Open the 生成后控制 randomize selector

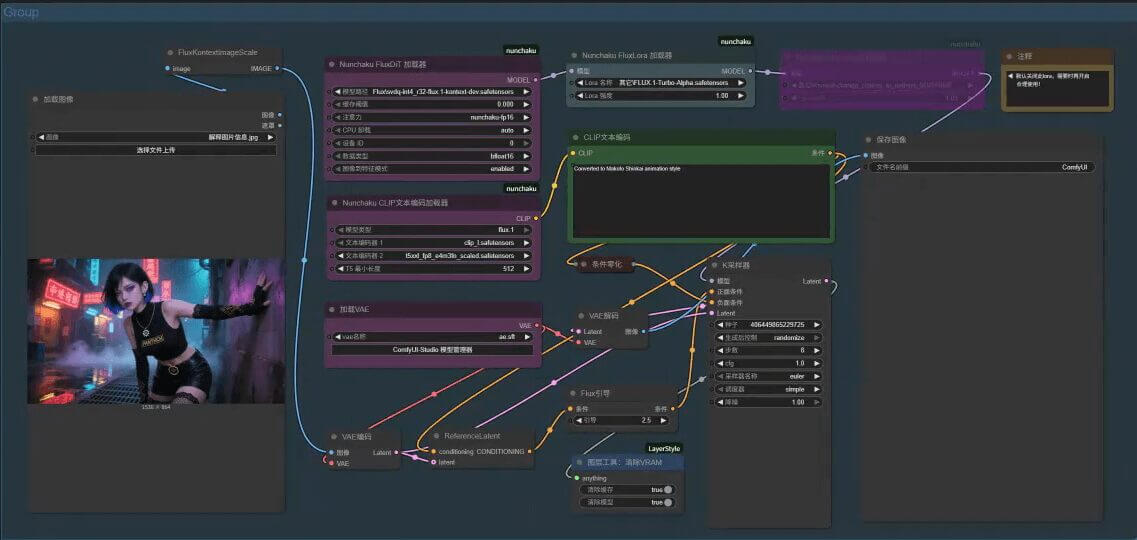click(x=769, y=338)
